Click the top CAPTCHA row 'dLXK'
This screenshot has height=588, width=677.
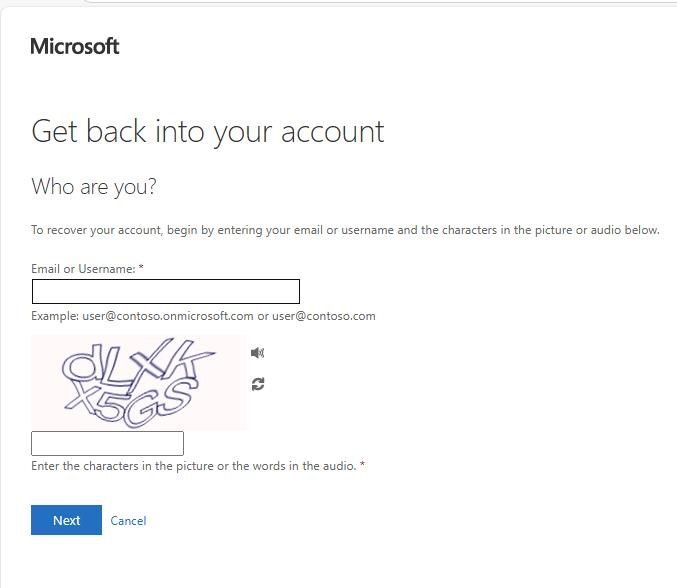[137, 362]
